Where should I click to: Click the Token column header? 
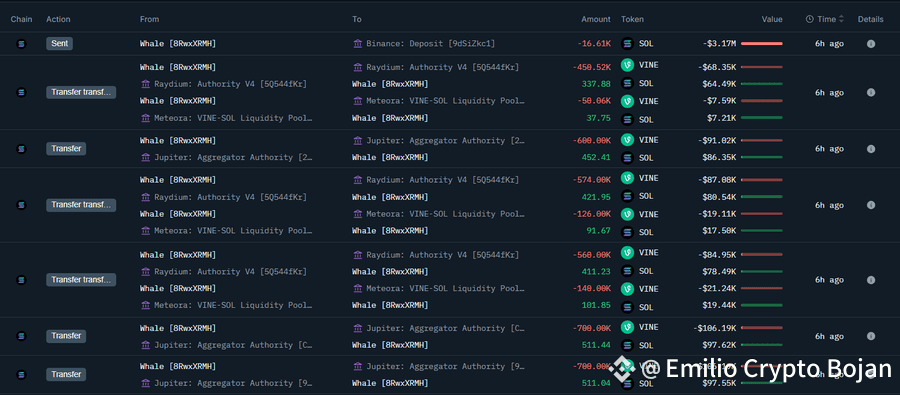coord(633,19)
